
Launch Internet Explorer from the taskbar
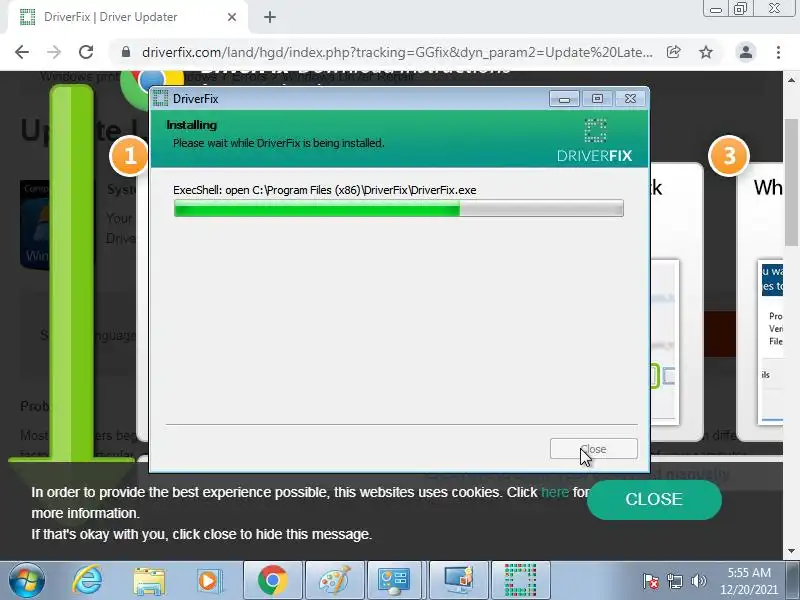click(87, 580)
